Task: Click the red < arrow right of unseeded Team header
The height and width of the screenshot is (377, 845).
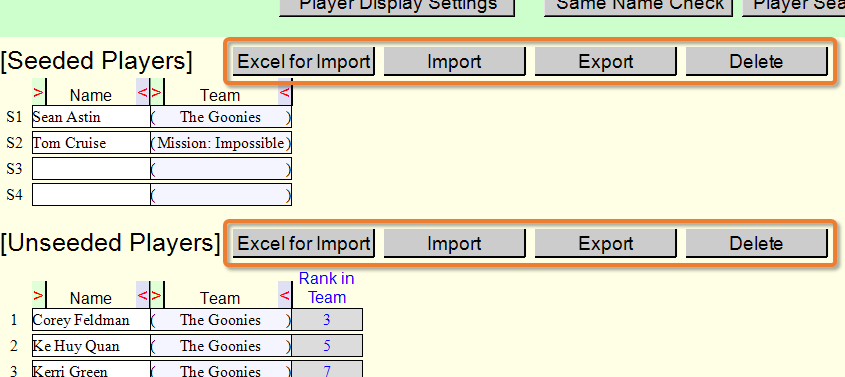Action: tap(285, 295)
